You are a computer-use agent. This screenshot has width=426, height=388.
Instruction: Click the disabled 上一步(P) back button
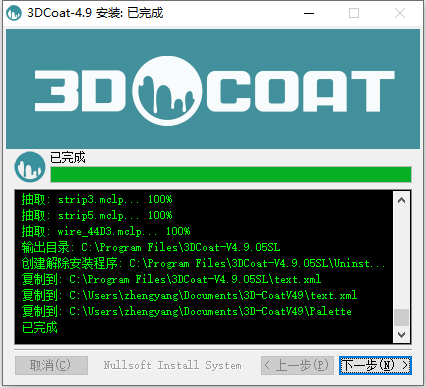tap(297, 365)
